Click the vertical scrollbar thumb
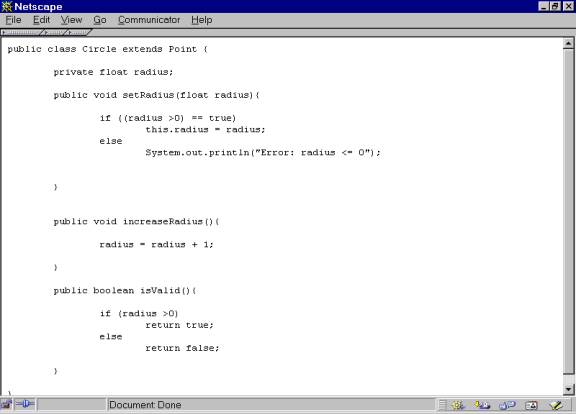 click(568, 212)
